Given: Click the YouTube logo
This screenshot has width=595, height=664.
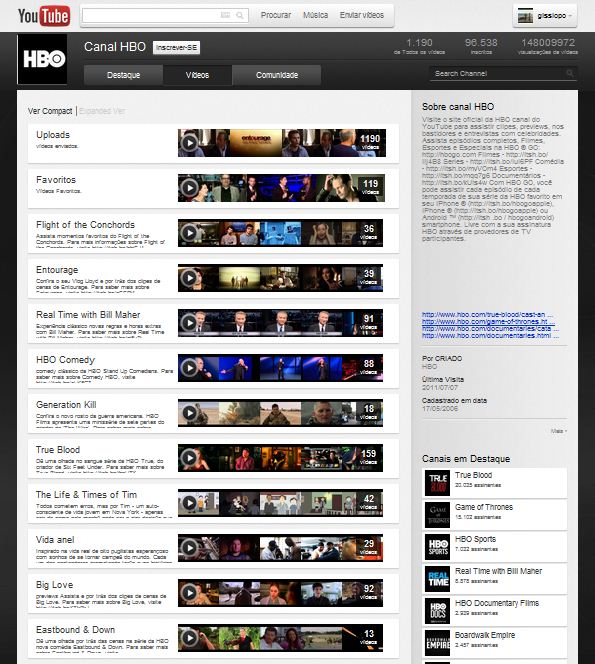Looking at the screenshot, I should click(44, 16).
